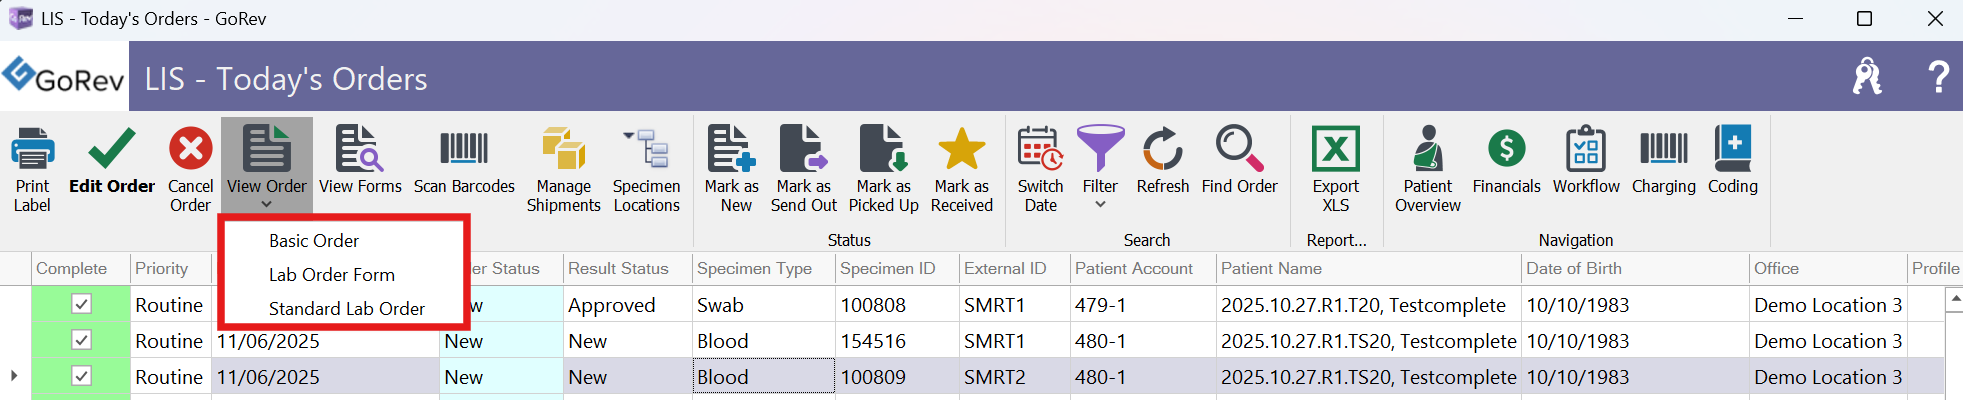Open Manage Shipments

(563, 150)
